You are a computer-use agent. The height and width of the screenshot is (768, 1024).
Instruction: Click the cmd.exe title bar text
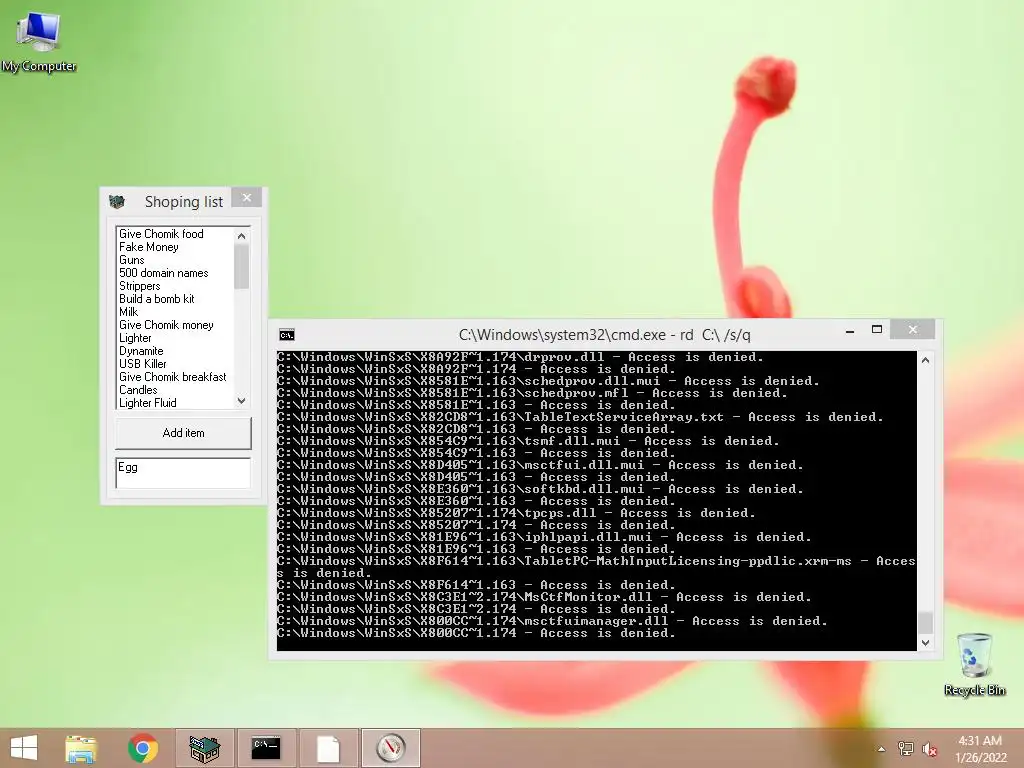[605, 335]
